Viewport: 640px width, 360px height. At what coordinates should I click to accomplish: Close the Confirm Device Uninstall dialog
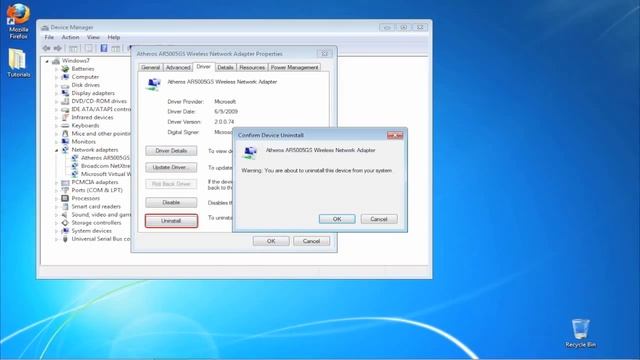(395, 135)
